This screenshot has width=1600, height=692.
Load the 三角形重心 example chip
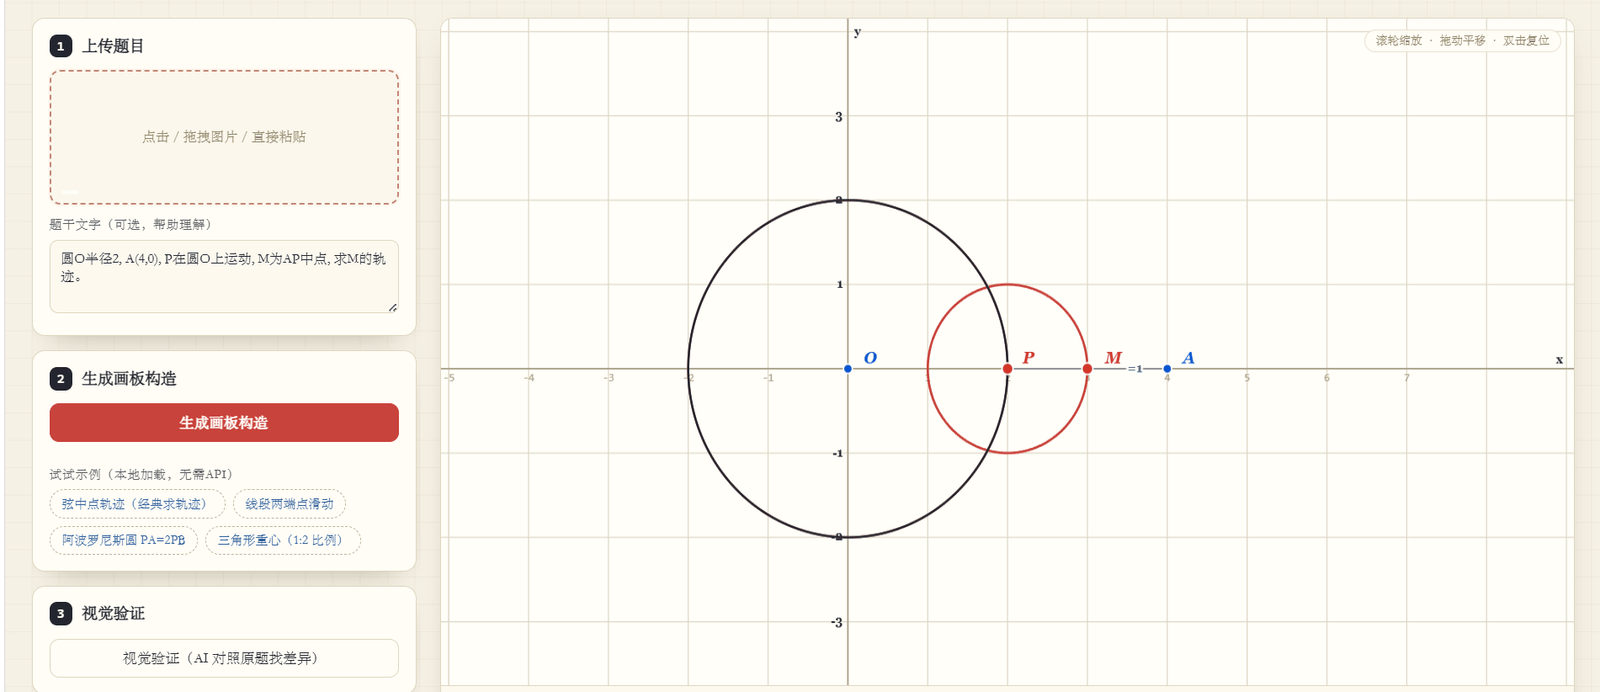click(x=283, y=540)
